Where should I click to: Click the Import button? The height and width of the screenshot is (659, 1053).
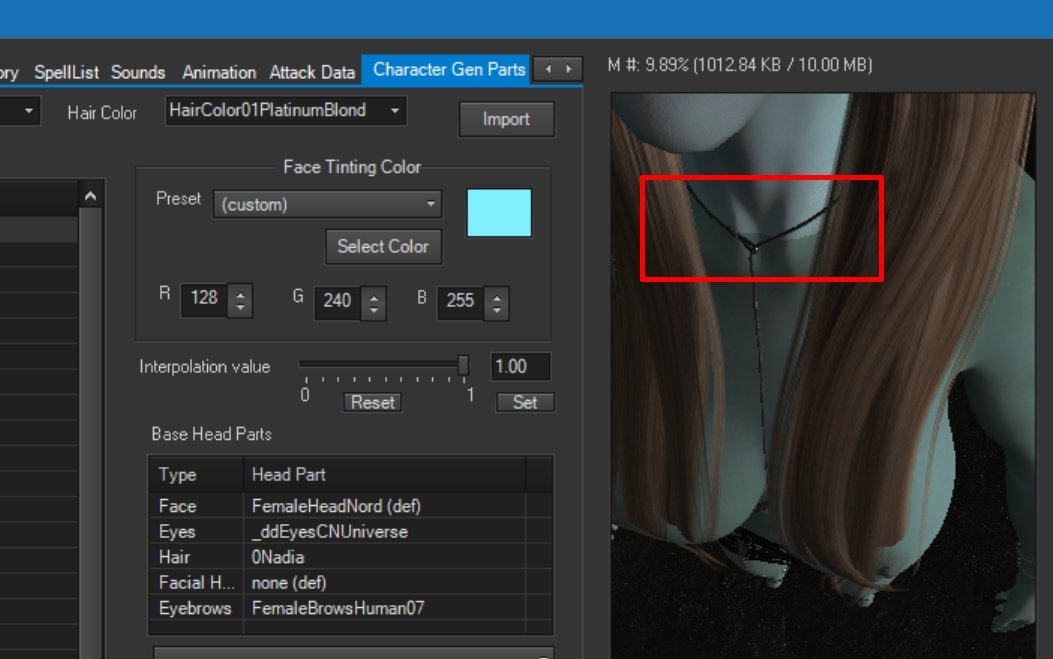tap(506, 119)
